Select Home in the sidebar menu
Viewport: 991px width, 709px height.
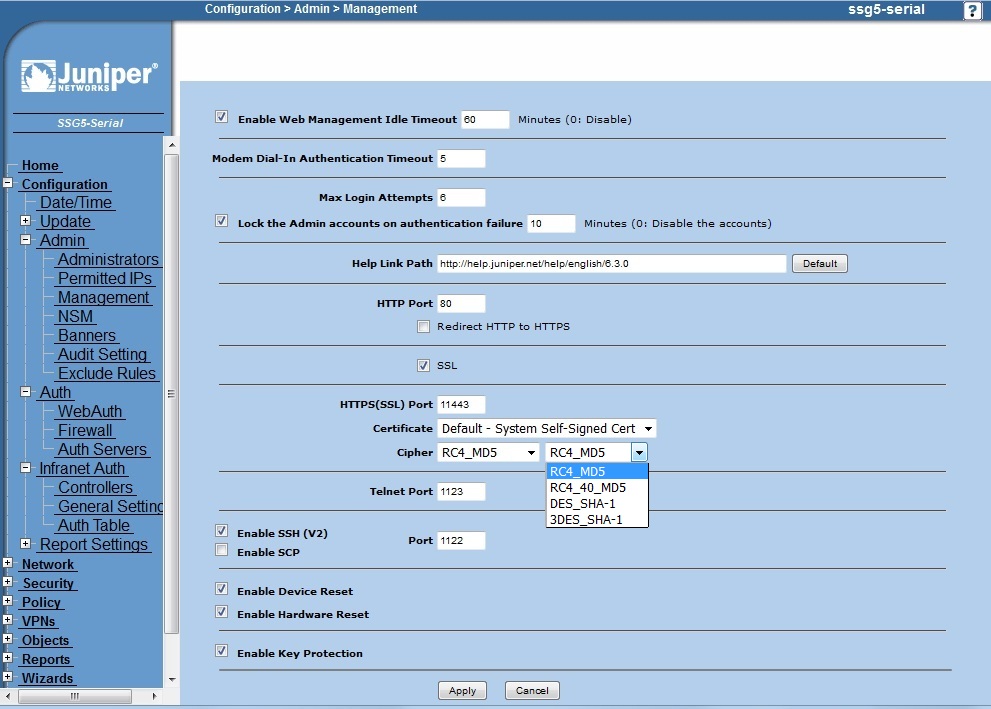click(40, 165)
